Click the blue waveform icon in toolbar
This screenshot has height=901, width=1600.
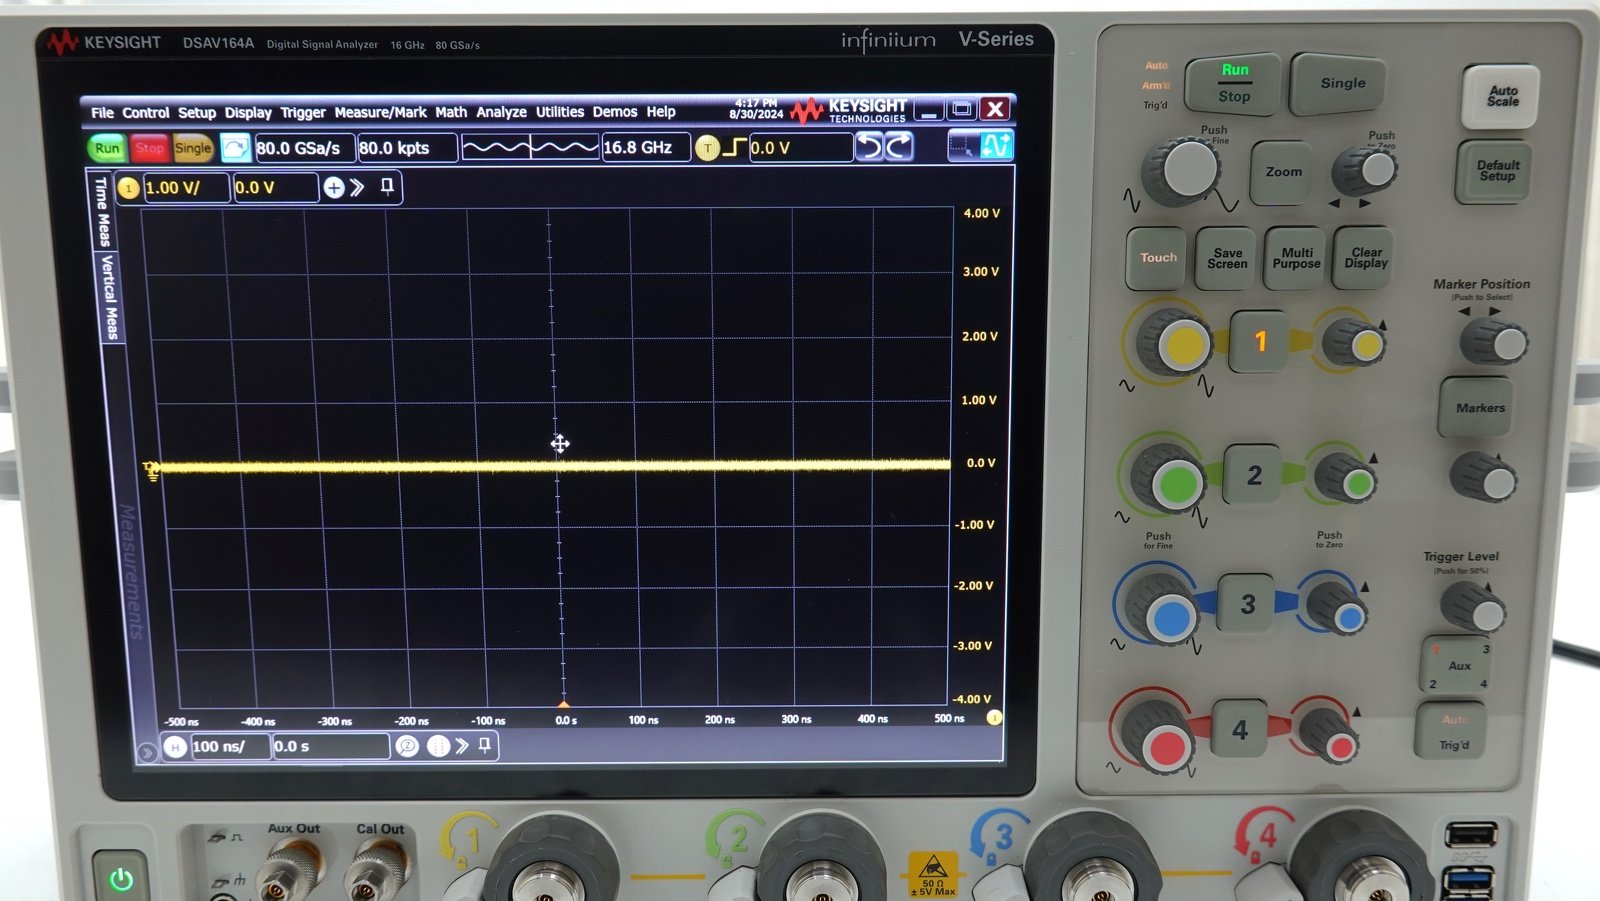(x=997, y=146)
